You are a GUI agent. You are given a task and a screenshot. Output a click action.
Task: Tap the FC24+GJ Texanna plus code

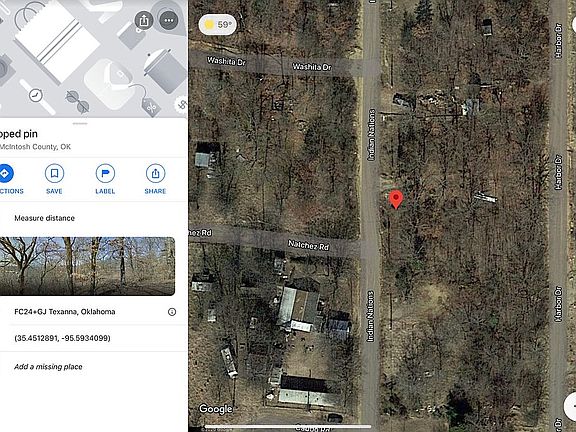tap(65, 312)
